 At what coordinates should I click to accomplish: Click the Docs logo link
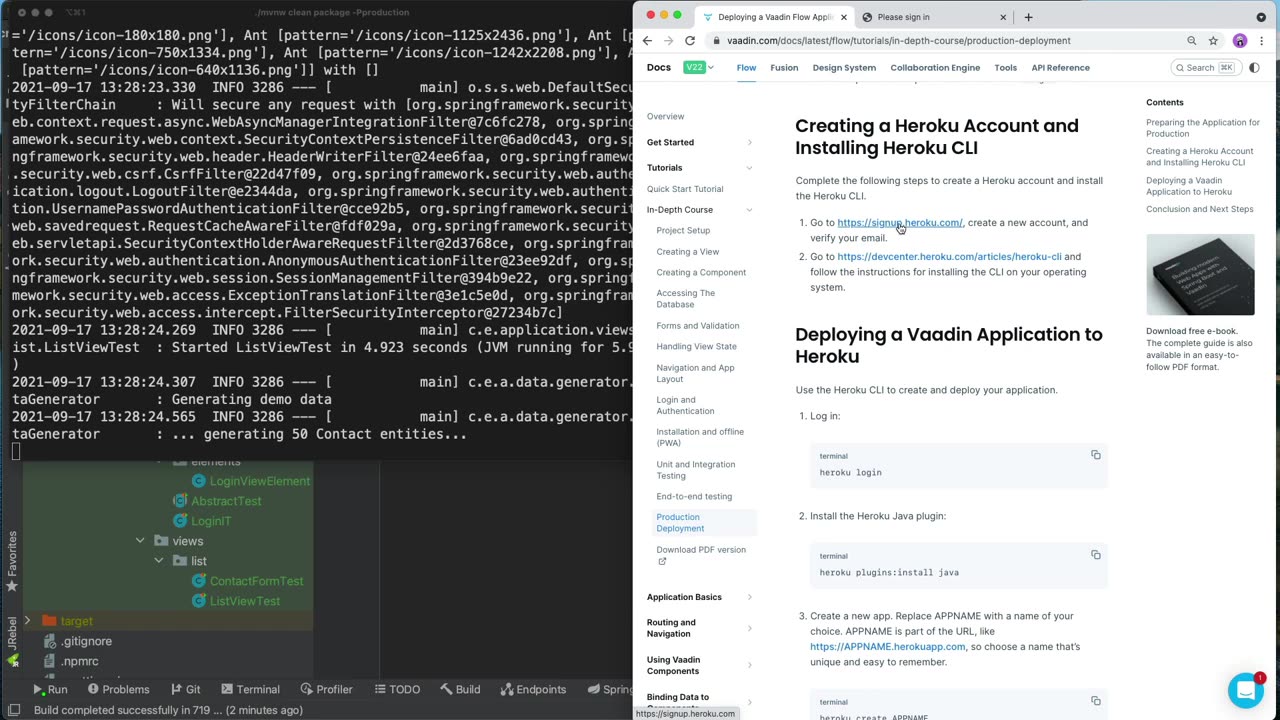659,68
